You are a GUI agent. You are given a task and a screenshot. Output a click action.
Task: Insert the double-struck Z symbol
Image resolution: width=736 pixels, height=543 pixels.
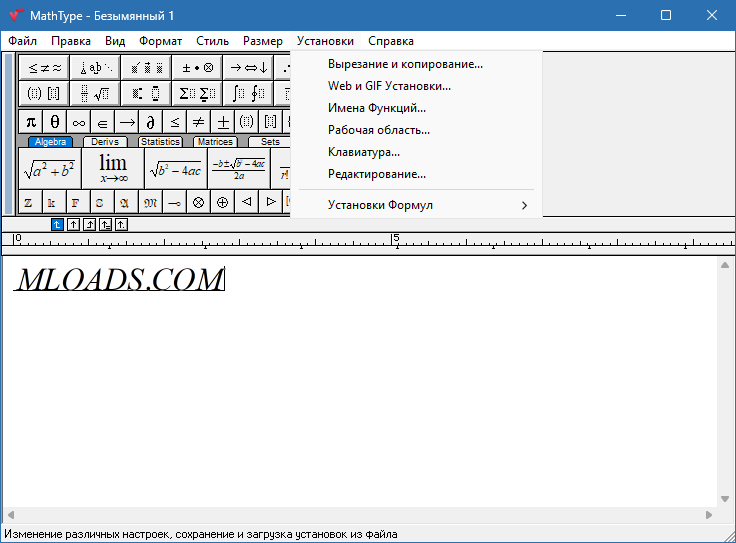click(x=31, y=202)
